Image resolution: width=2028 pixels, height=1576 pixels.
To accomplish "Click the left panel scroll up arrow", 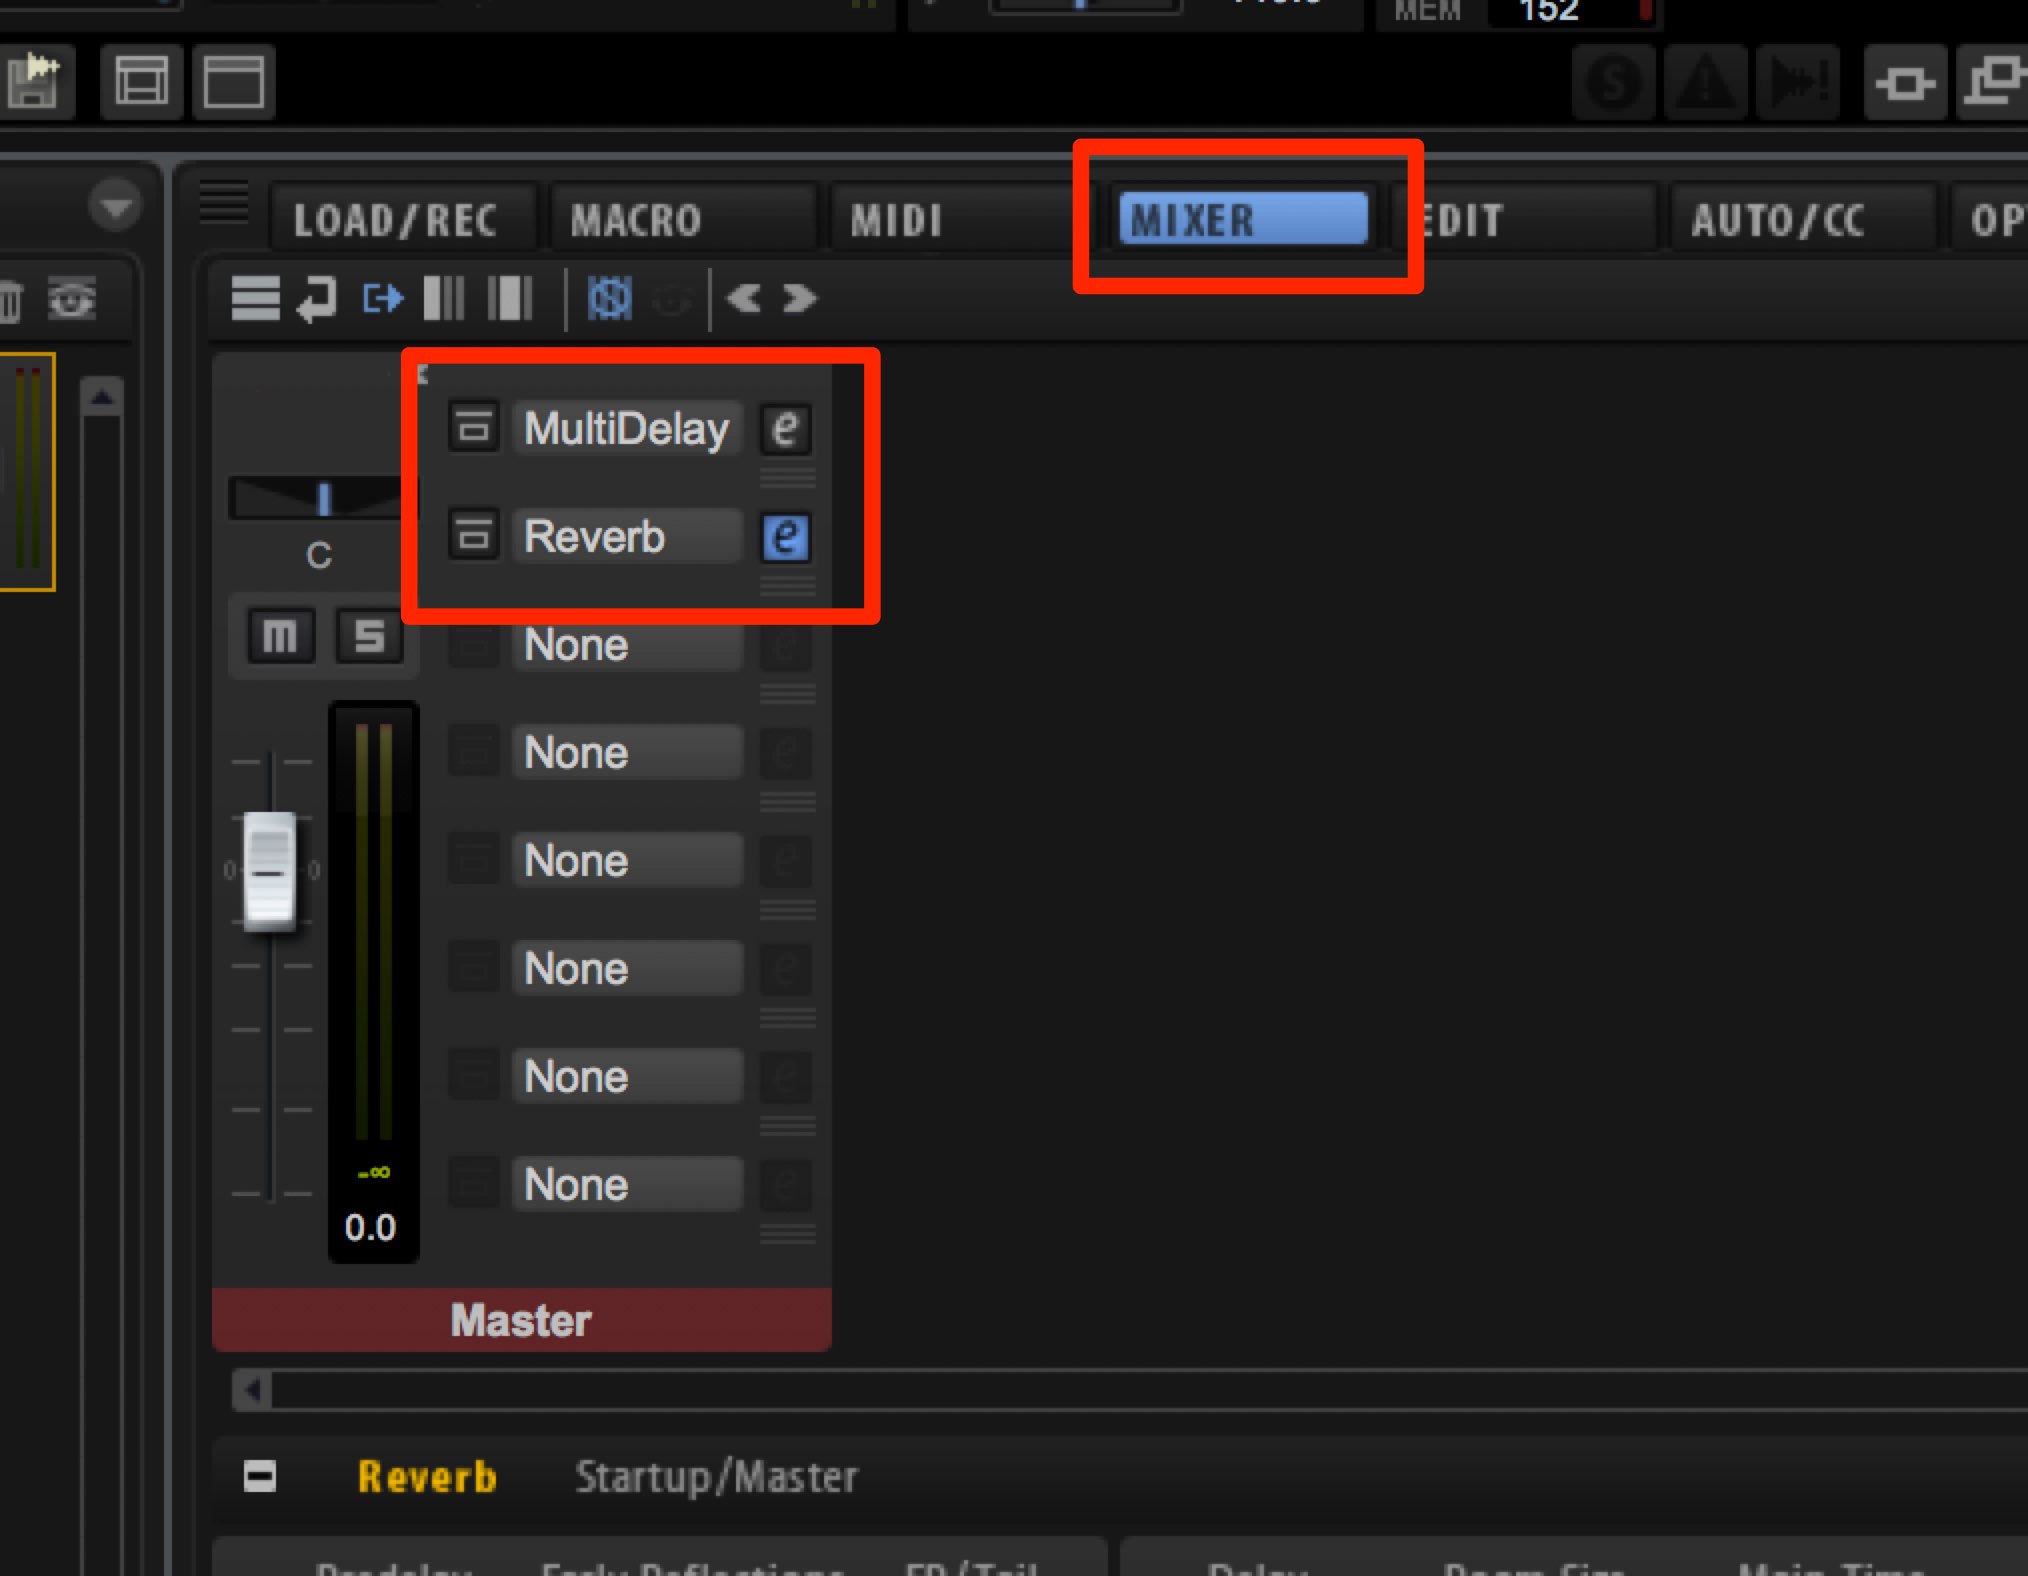I will pos(102,397).
